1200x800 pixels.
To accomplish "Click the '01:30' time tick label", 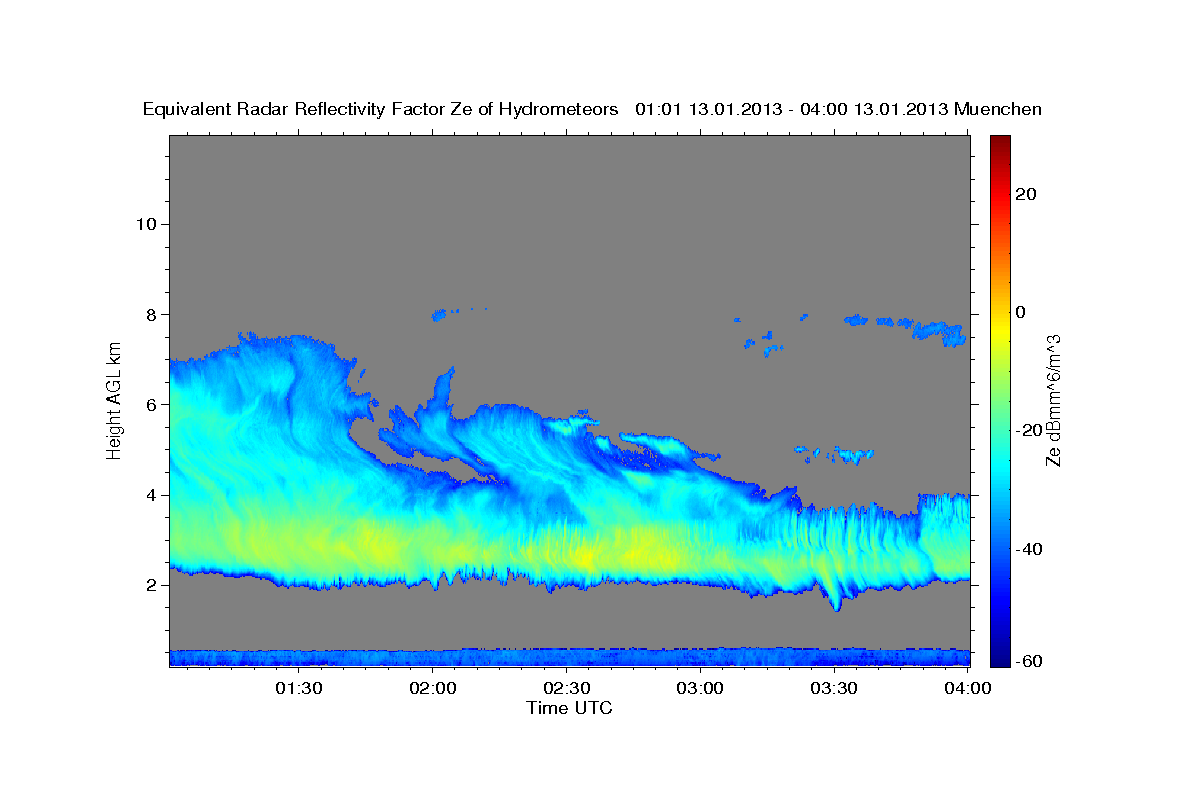I will (298, 688).
